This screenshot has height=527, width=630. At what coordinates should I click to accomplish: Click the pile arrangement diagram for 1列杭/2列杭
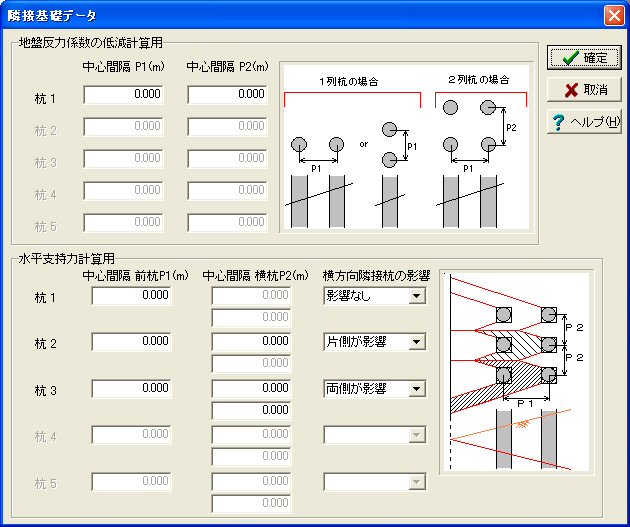[407, 147]
